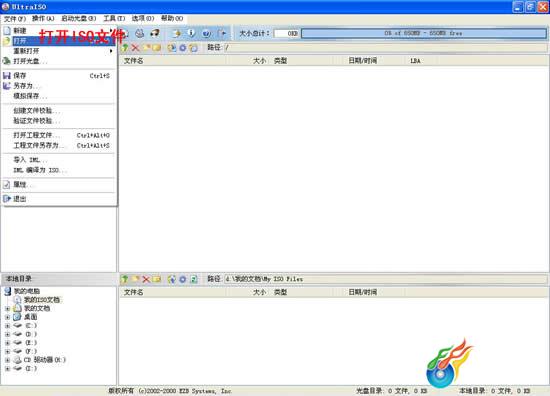
Task: Expand the 我的文档 tree node
Action: click(x=7, y=309)
